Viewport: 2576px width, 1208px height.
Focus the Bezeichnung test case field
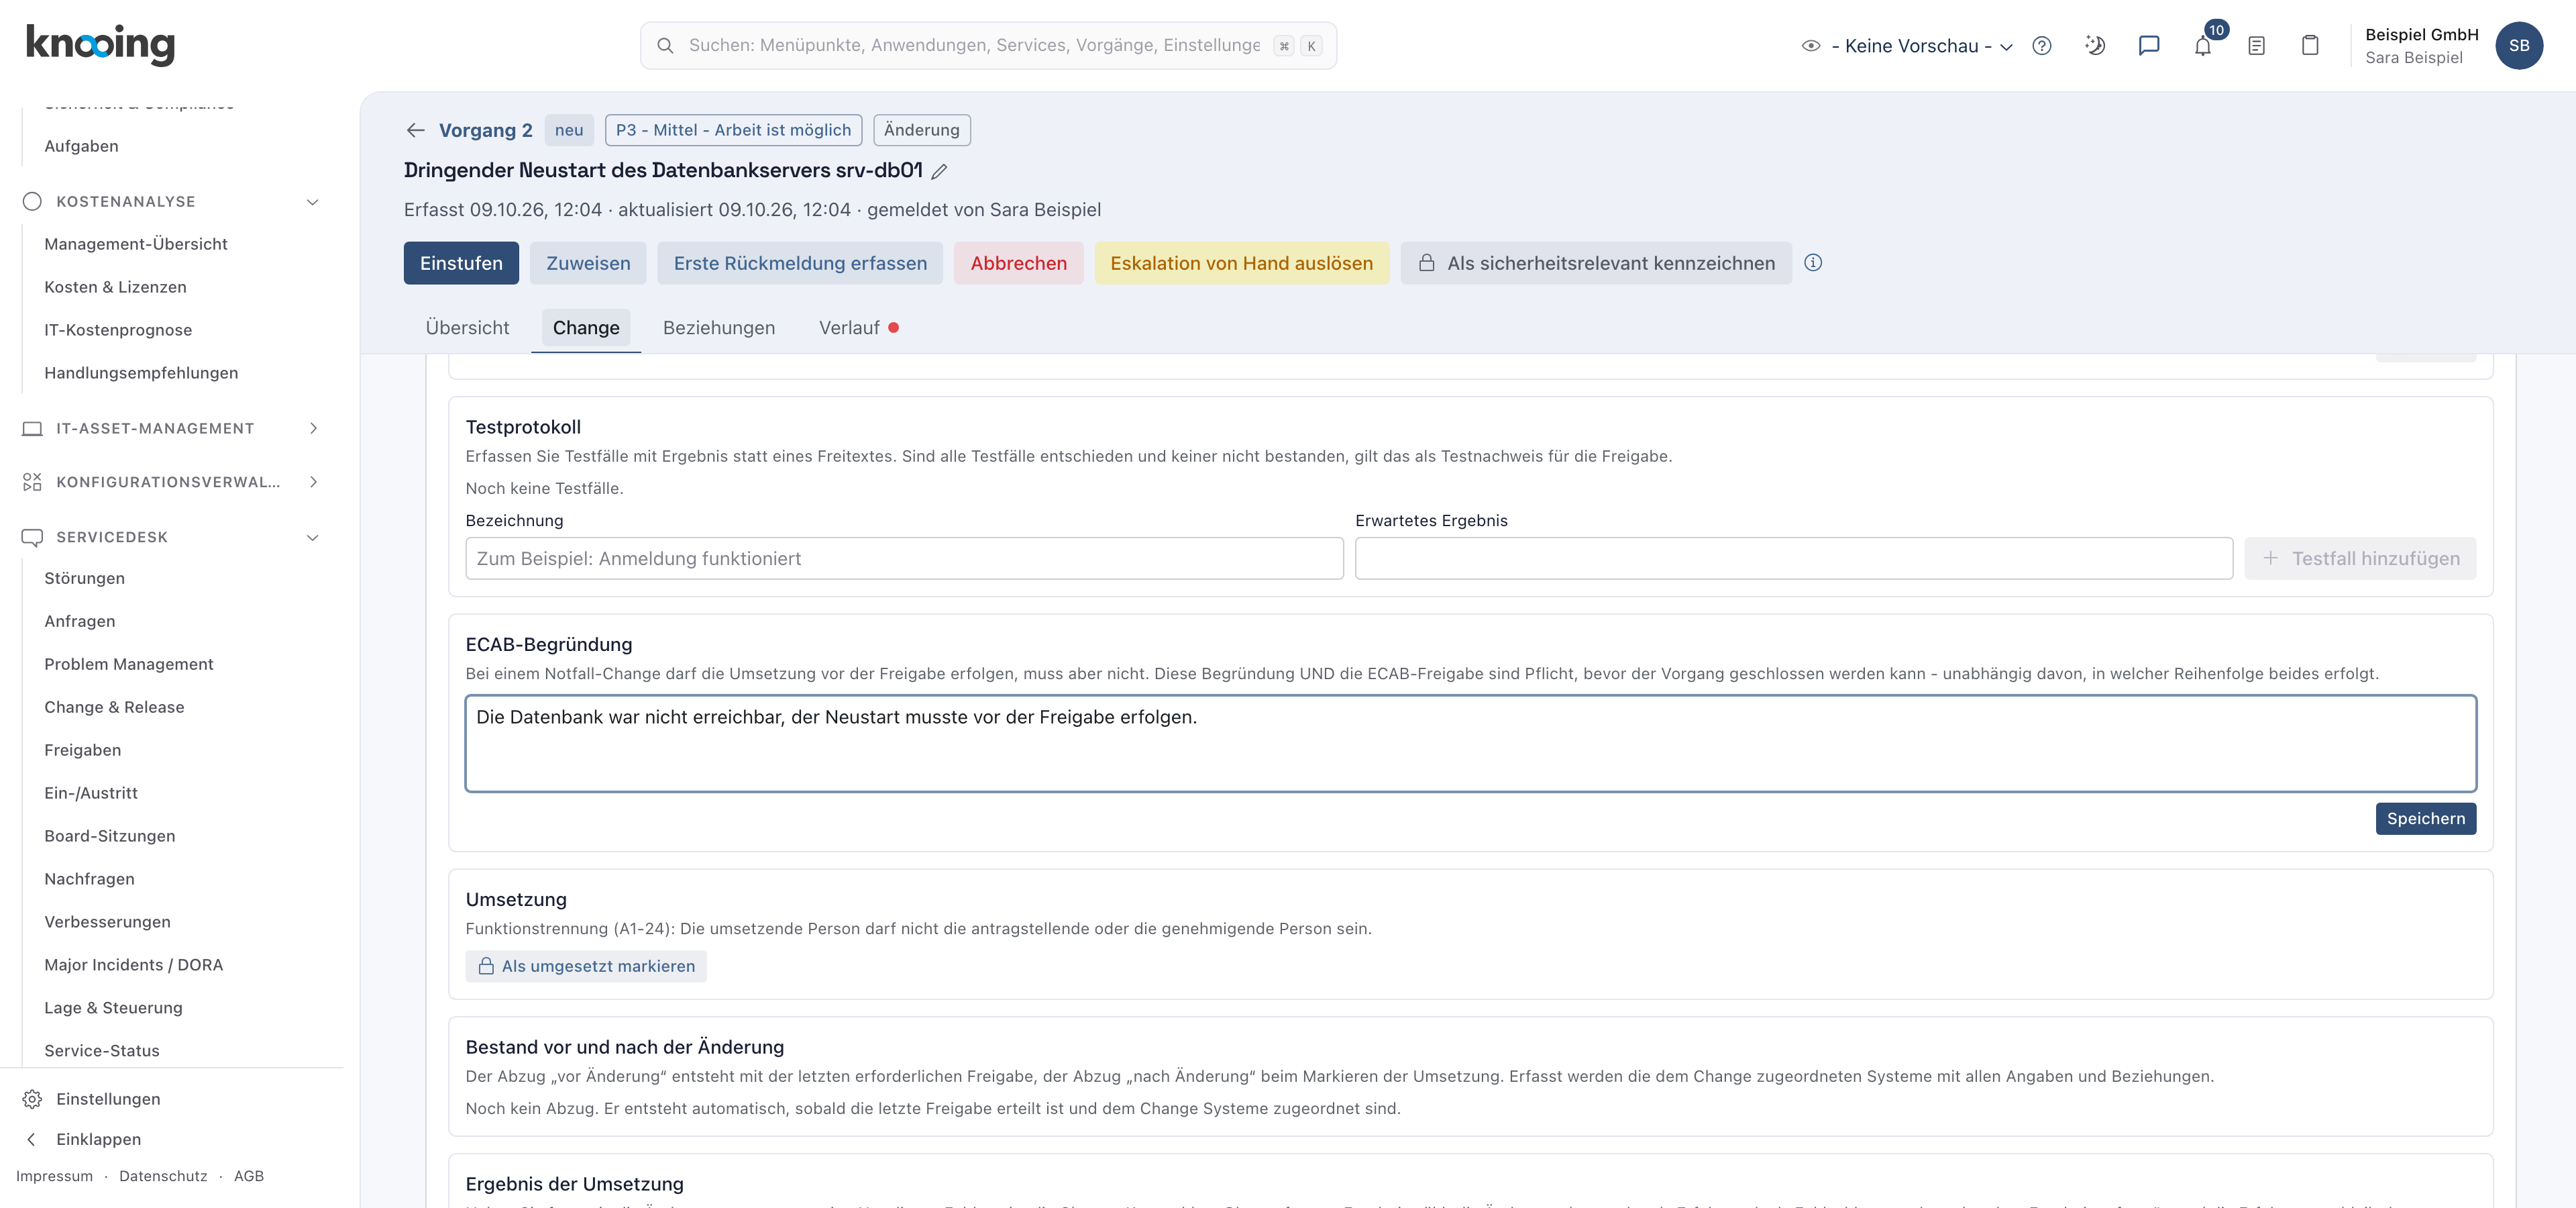[904, 558]
